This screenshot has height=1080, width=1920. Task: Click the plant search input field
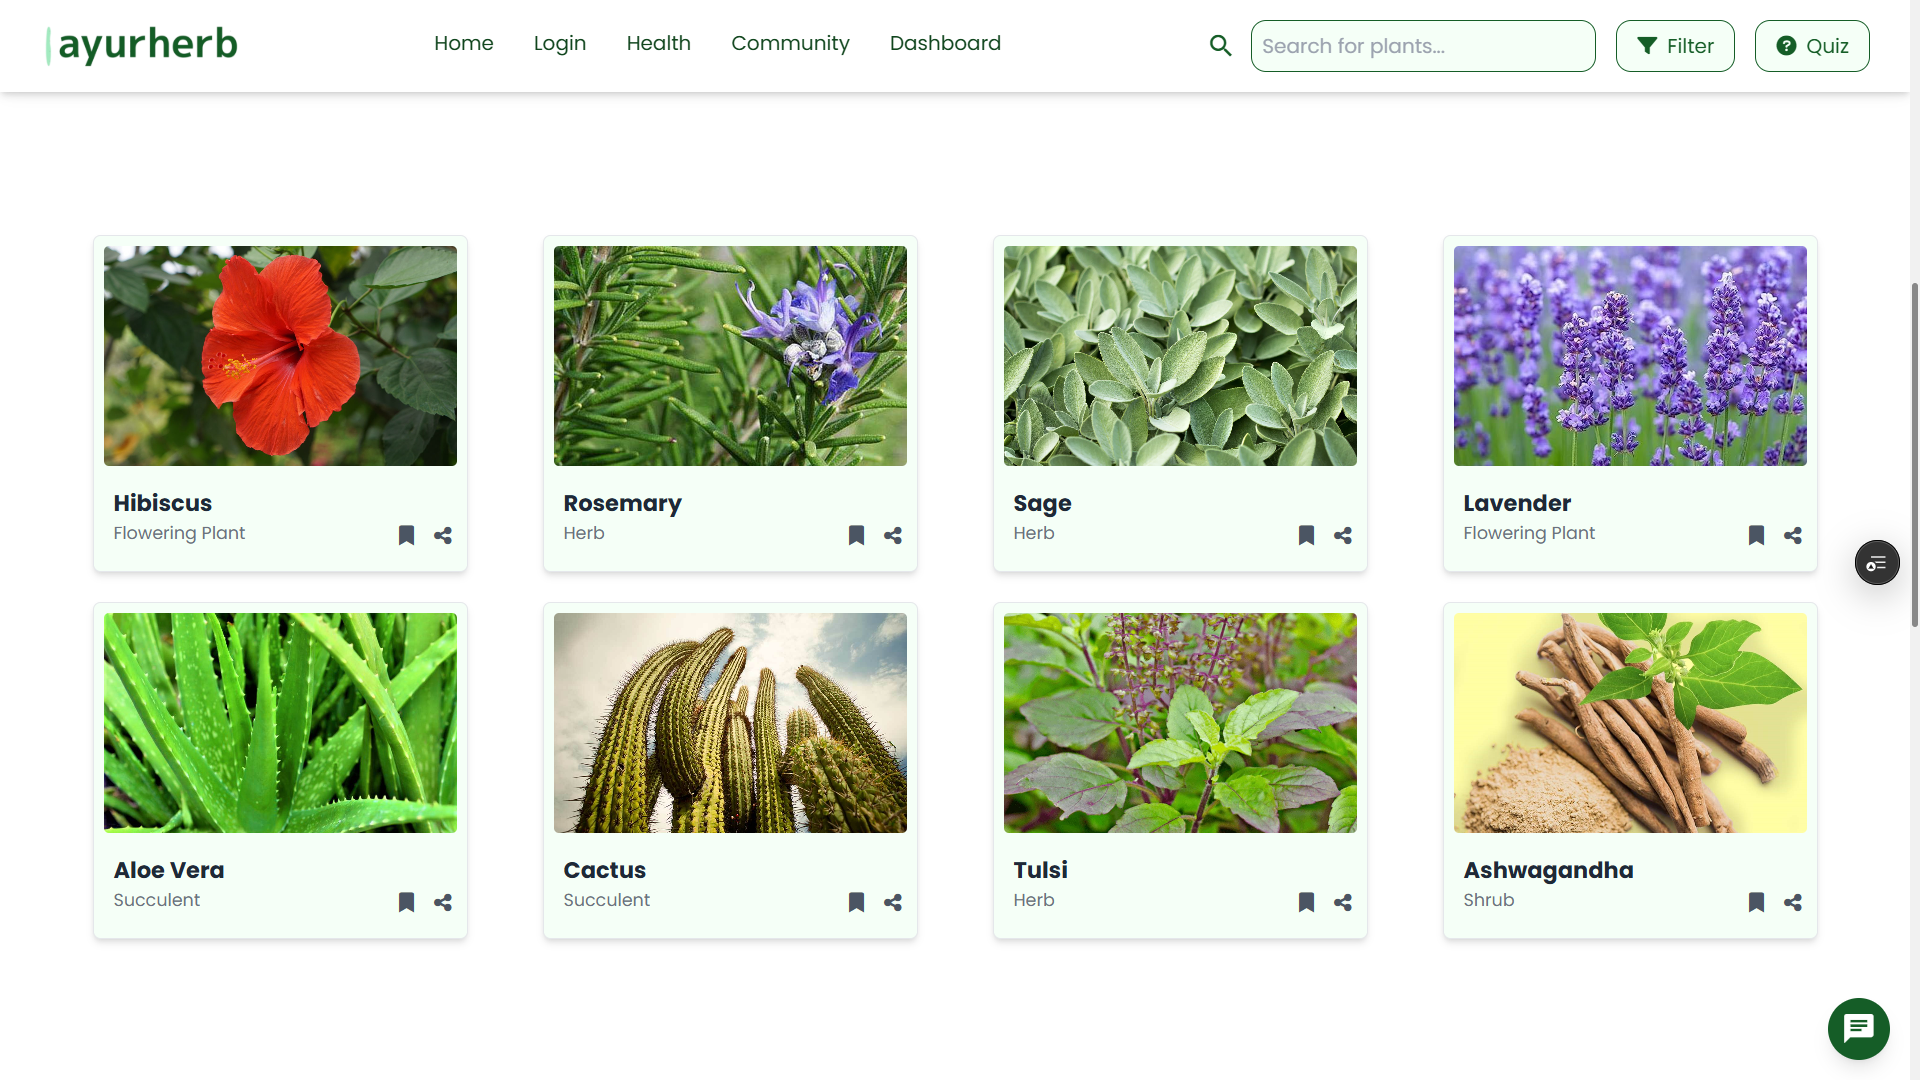[x=1422, y=45]
